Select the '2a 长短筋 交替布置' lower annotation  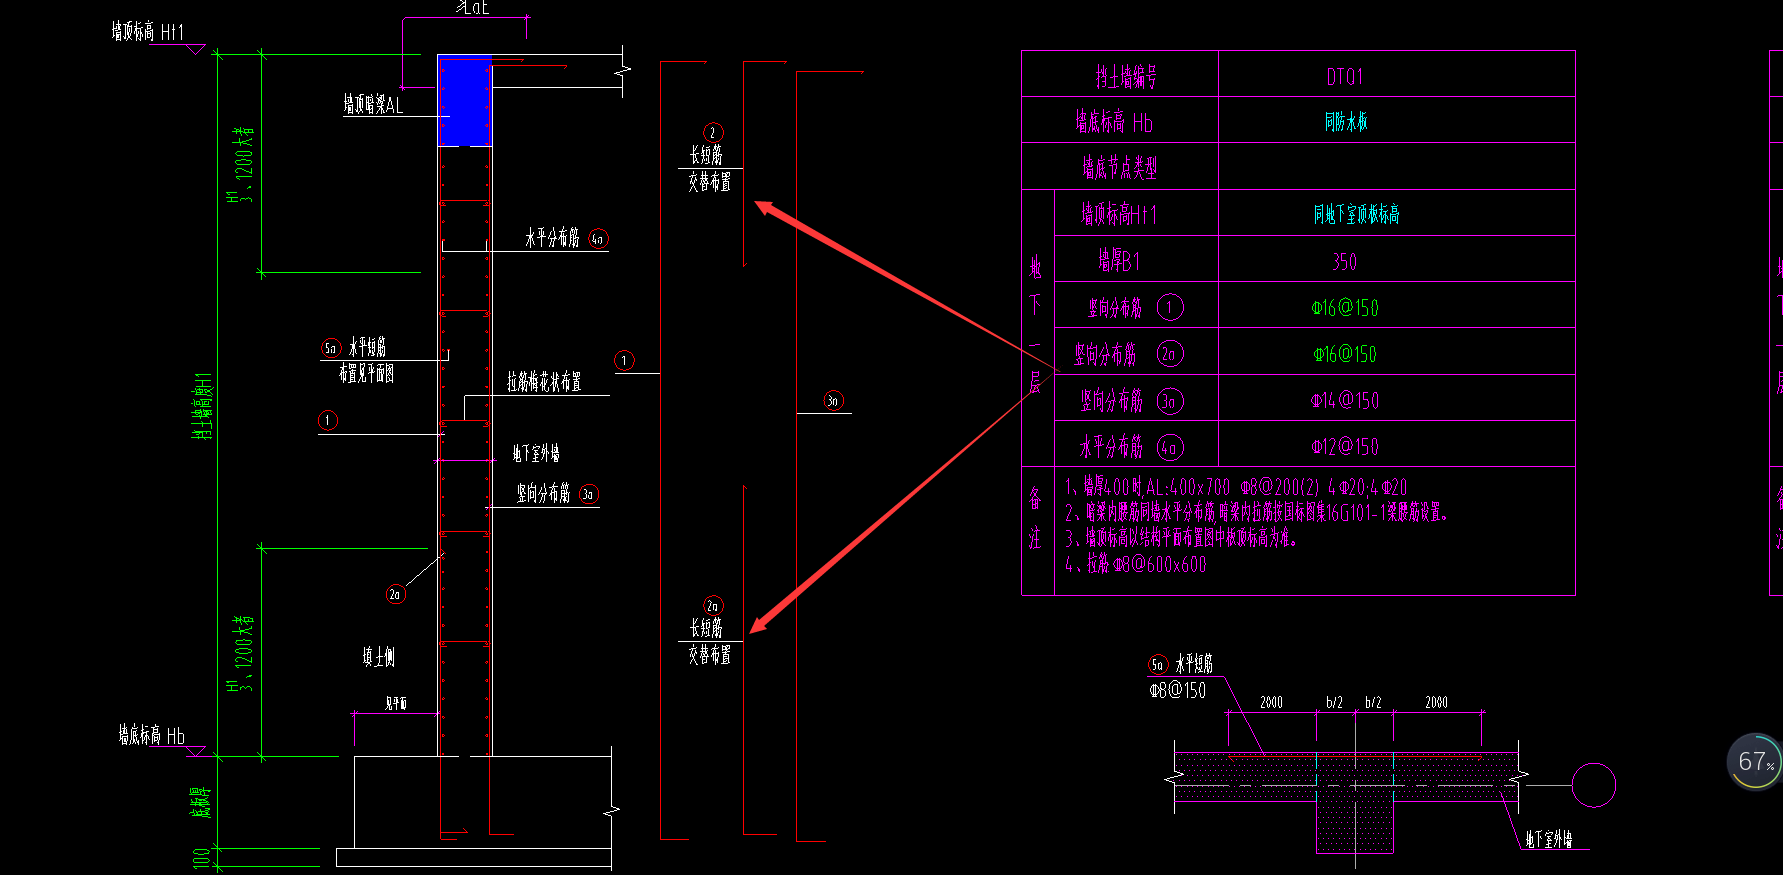pyautogui.click(x=710, y=631)
